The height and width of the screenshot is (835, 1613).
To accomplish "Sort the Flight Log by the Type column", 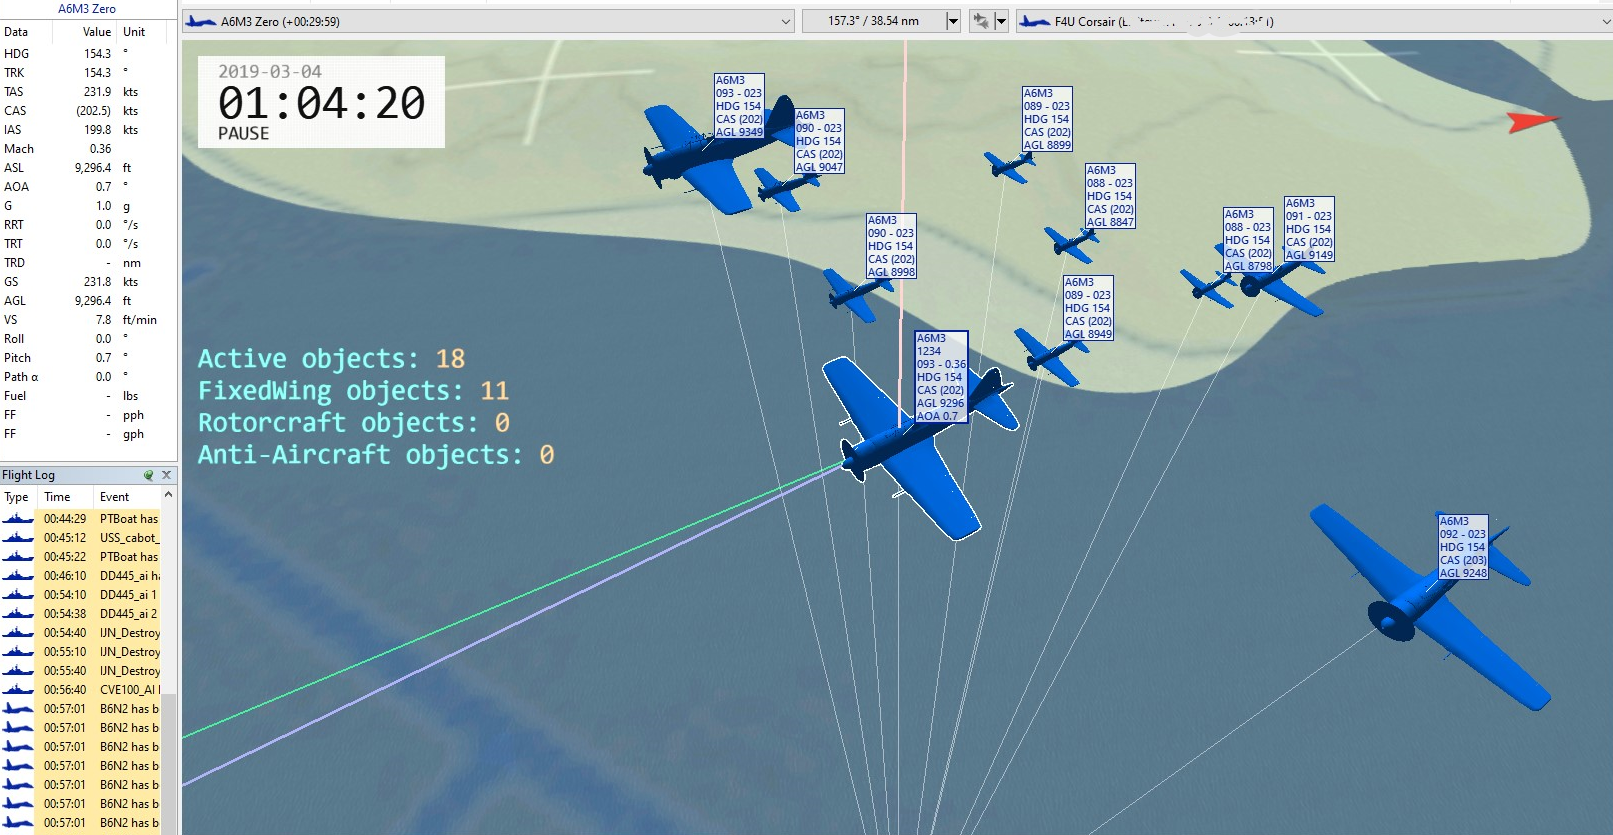I will 16,497.
